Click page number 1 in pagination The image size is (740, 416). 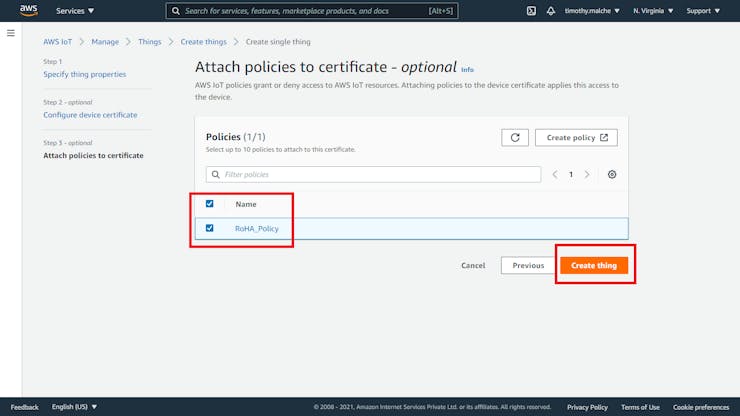[x=571, y=174]
